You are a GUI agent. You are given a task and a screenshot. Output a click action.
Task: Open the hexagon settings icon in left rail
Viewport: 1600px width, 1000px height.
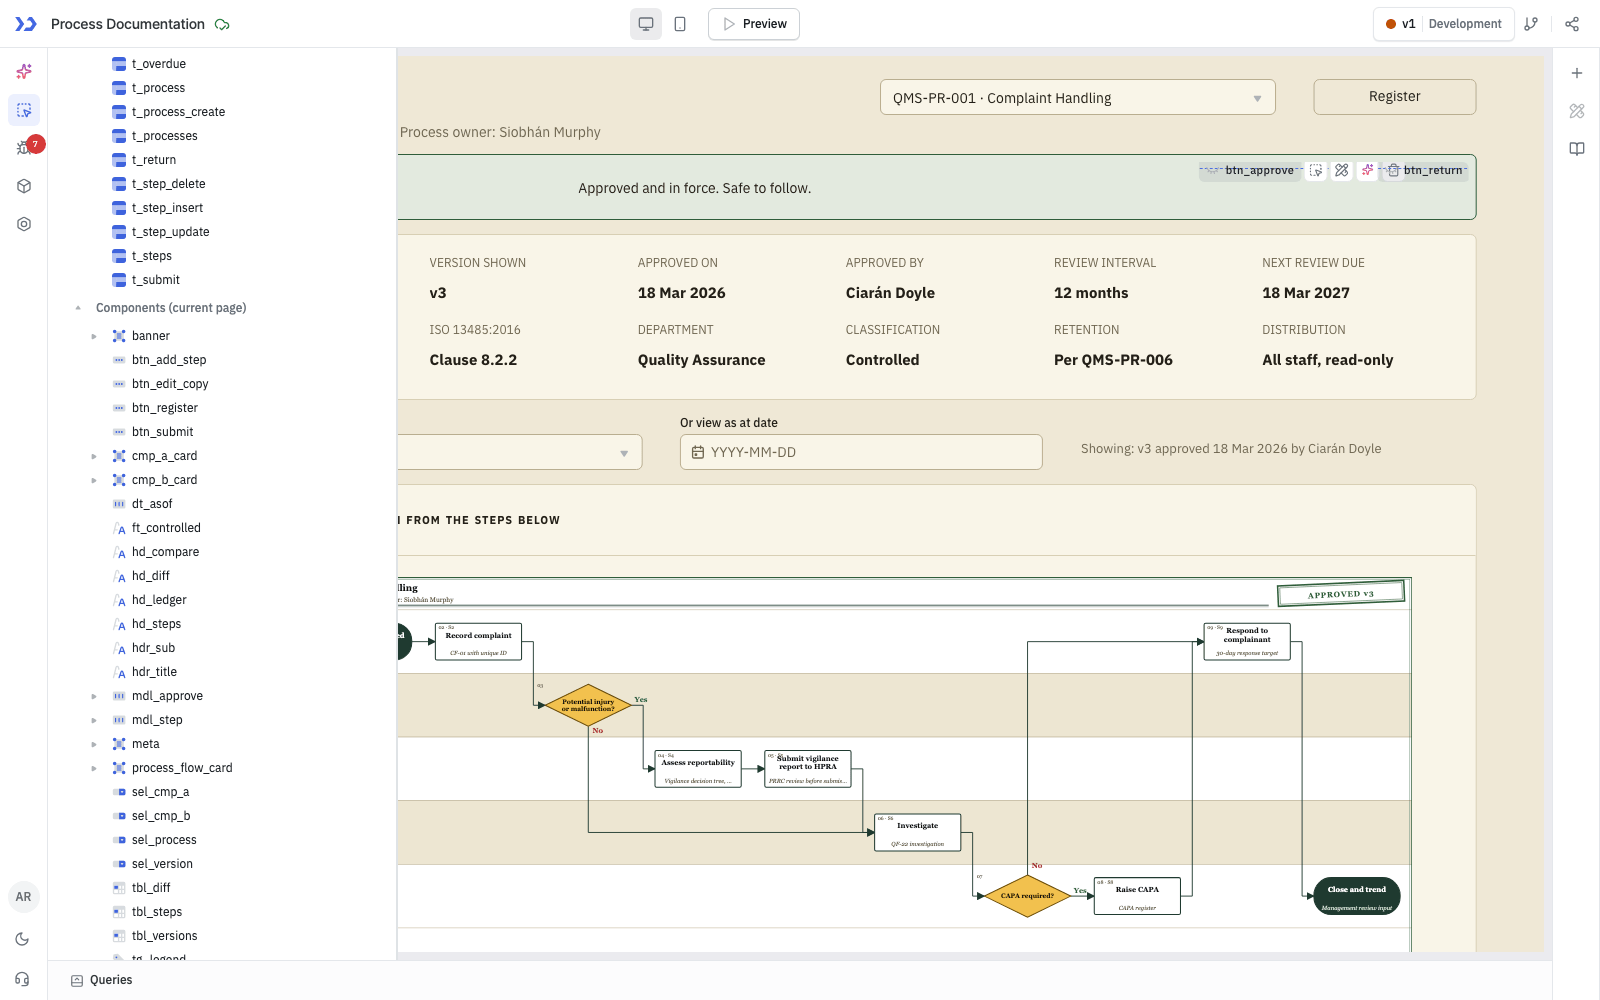click(24, 224)
